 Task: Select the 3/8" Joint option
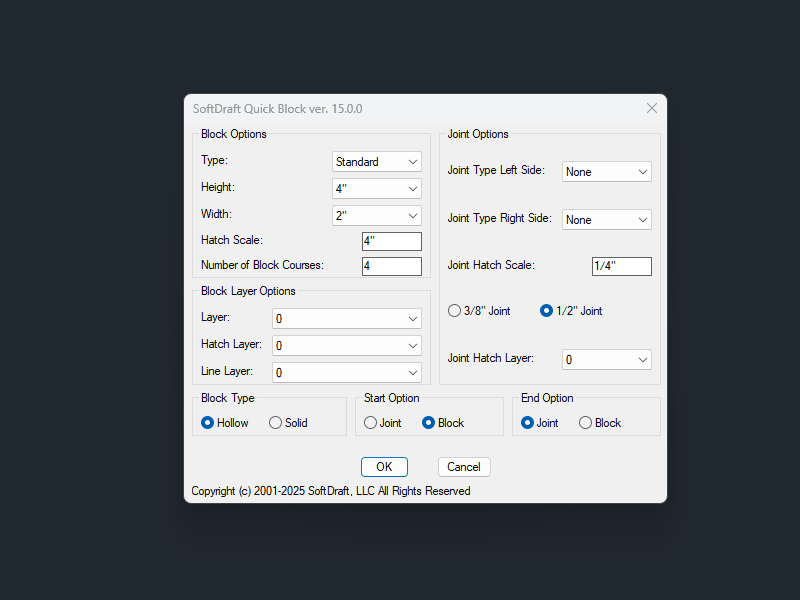click(x=455, y=310)
